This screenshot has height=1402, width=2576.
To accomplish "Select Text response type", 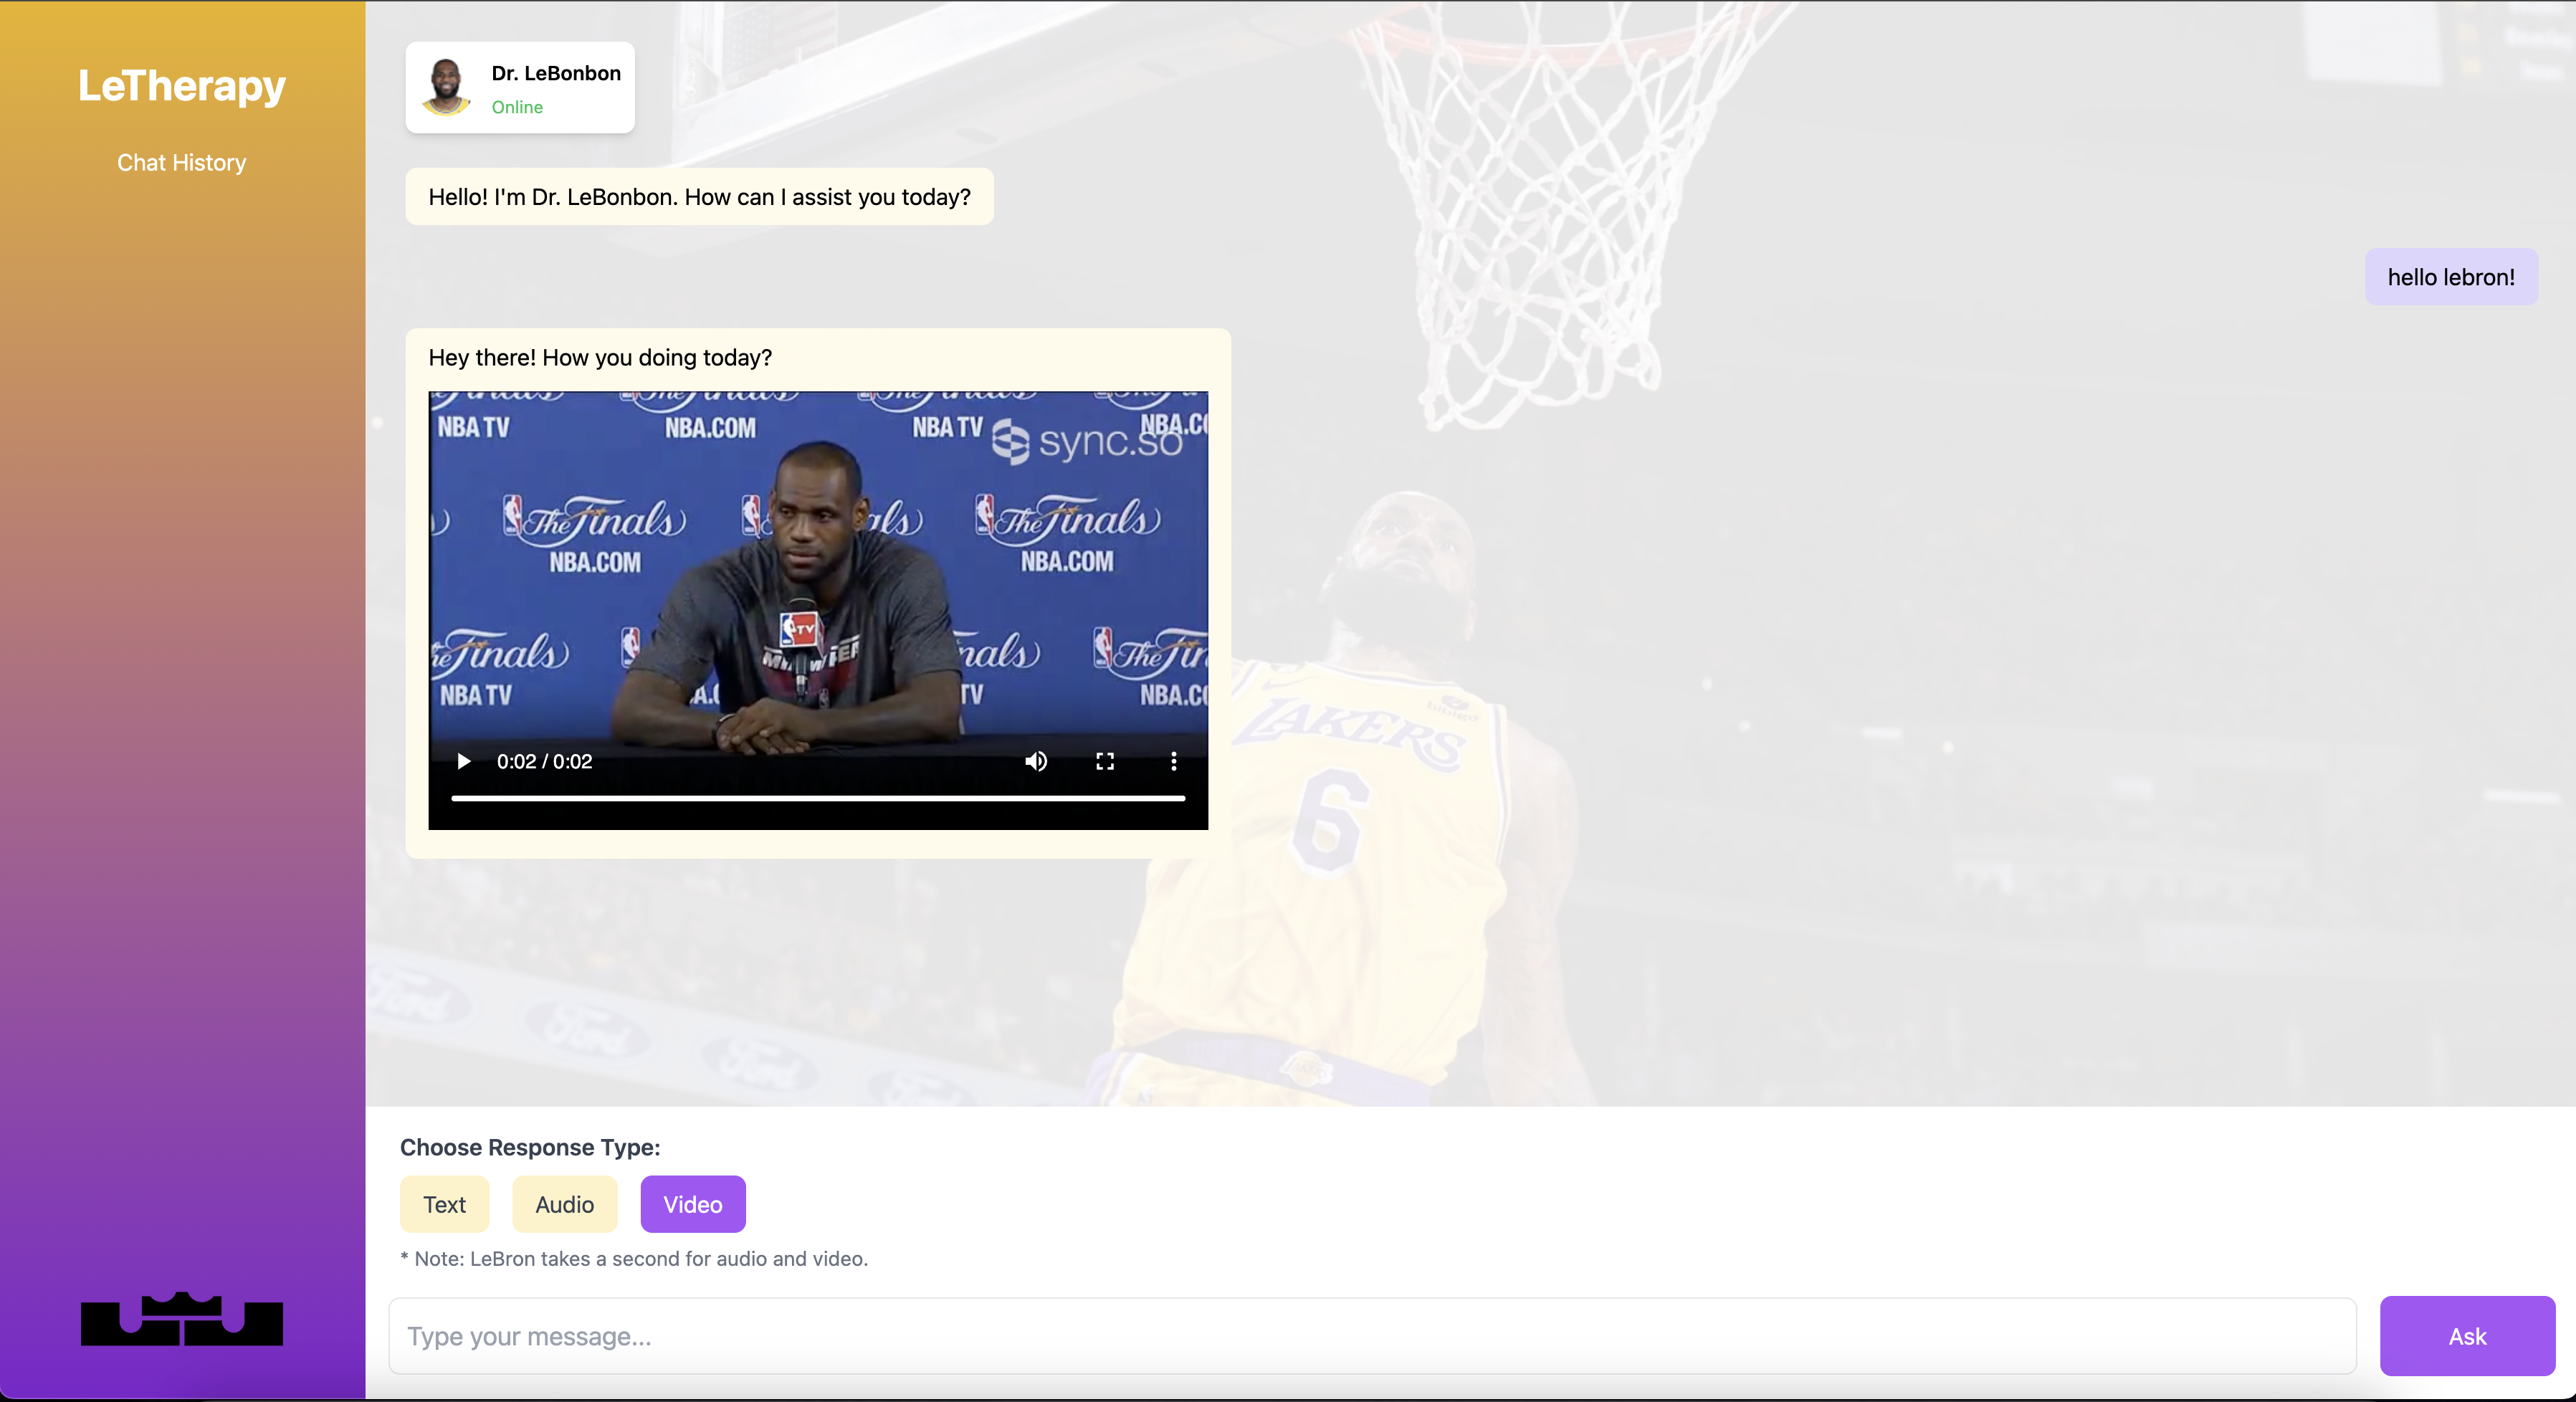I will 444,1204.
